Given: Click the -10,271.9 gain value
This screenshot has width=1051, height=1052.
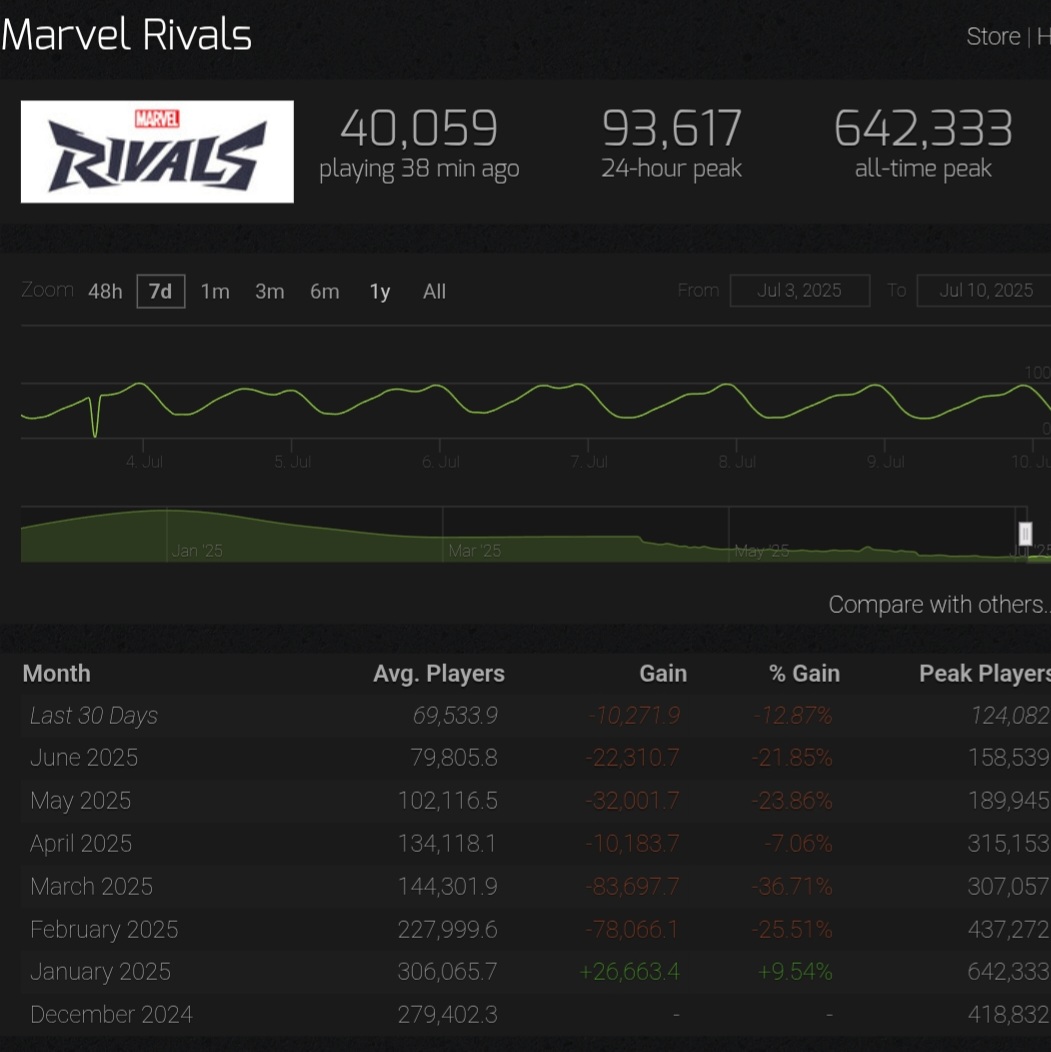Looking at the screenshot, I should 634,715.
